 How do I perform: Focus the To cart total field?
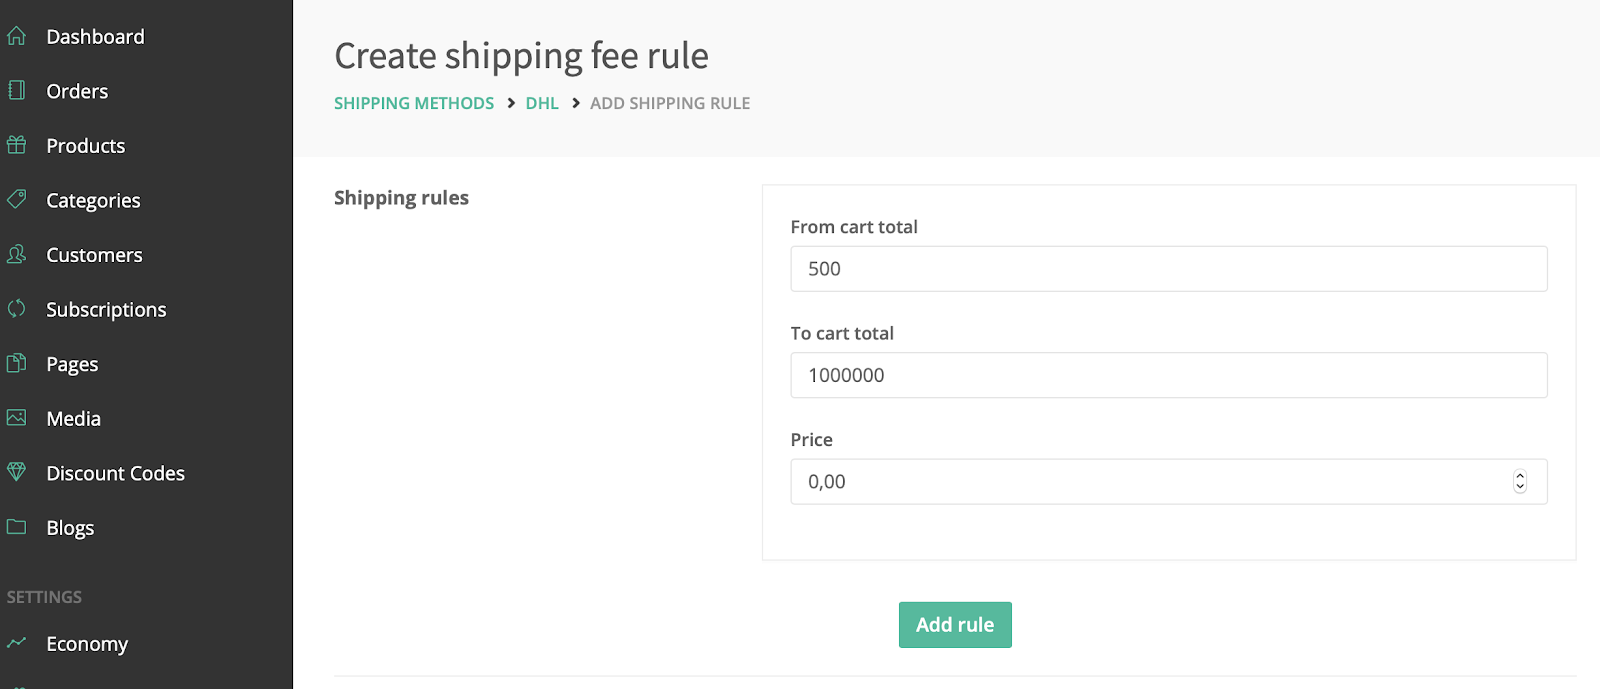1169,375
